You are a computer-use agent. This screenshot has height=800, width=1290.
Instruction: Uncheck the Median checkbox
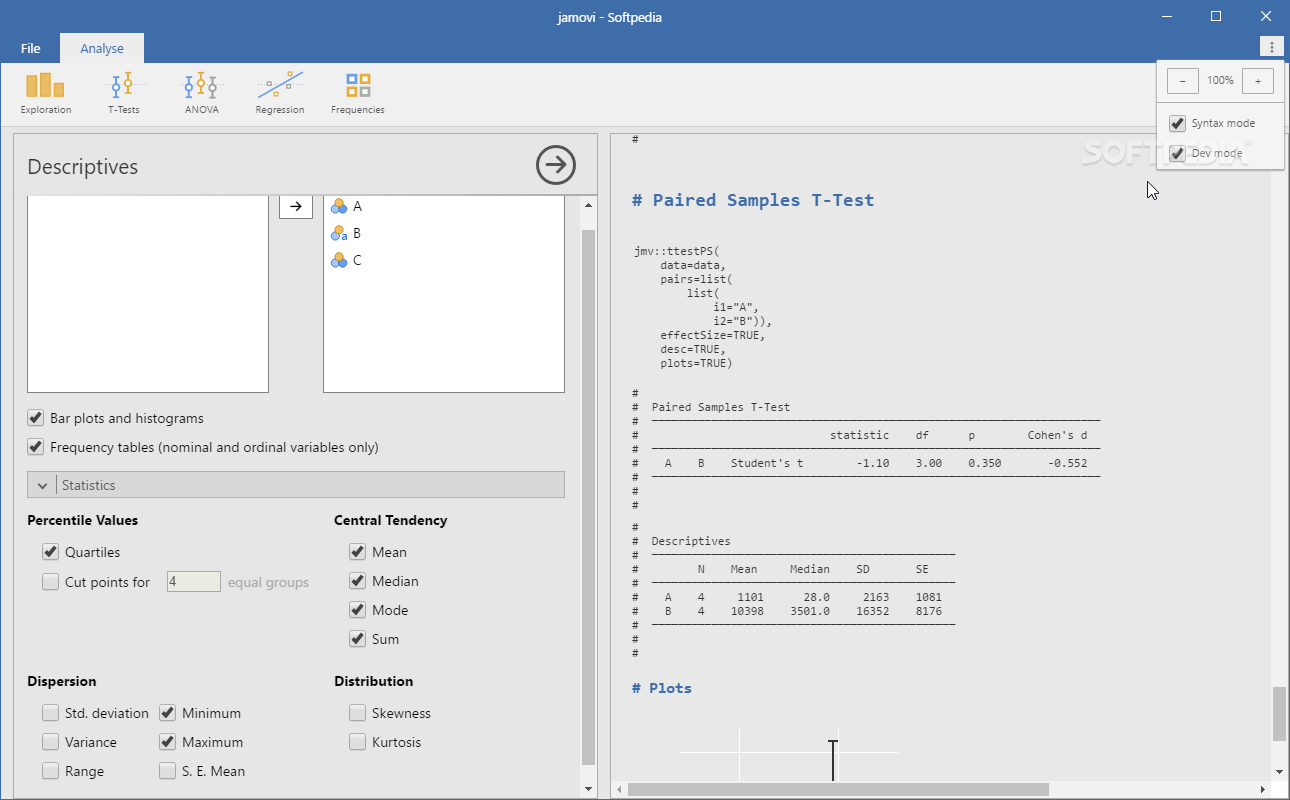click(x=357, y=581)
